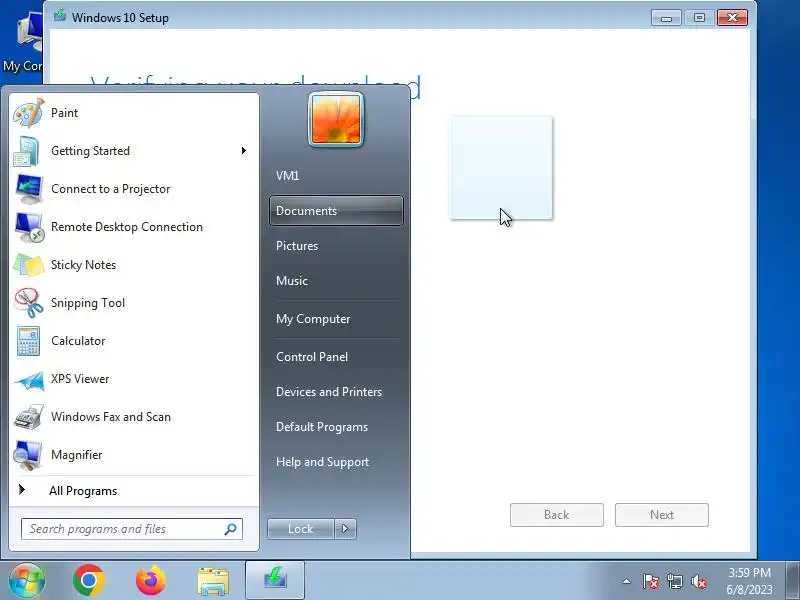
Task: Click the Search programs and files box
Action: 132,529
